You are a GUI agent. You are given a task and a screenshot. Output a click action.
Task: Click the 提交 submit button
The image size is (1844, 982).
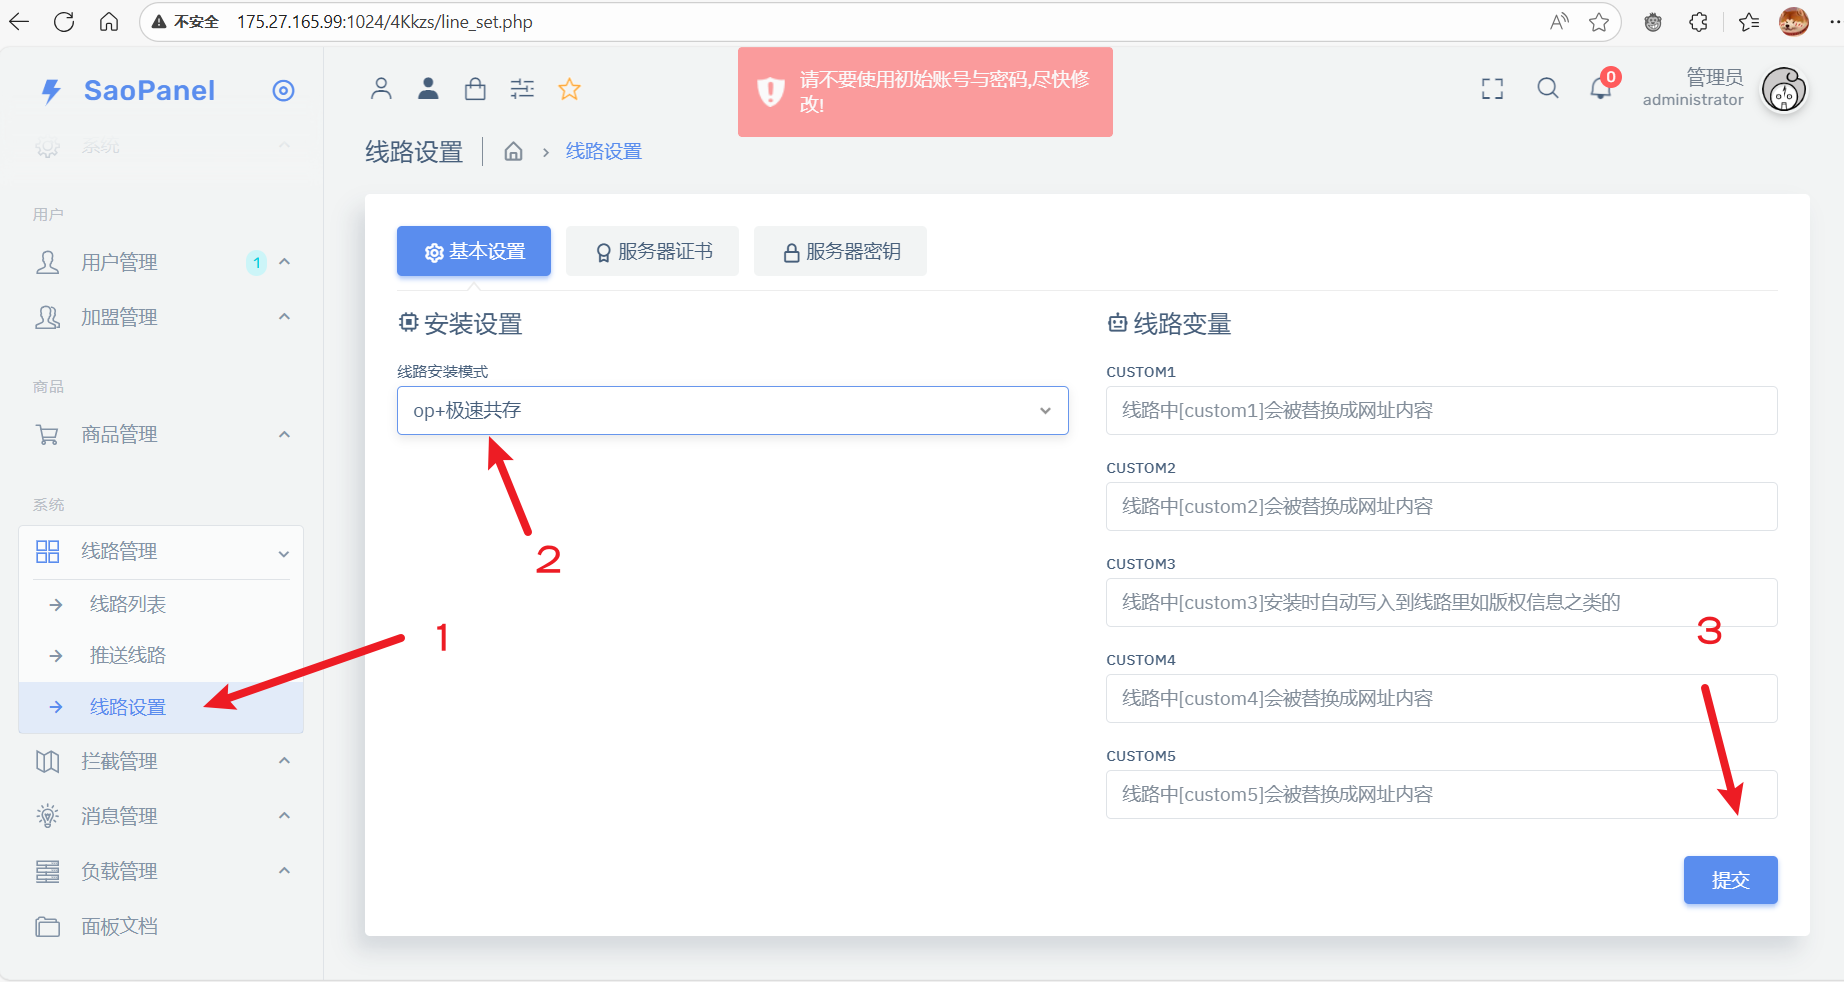click(1730, 880)
